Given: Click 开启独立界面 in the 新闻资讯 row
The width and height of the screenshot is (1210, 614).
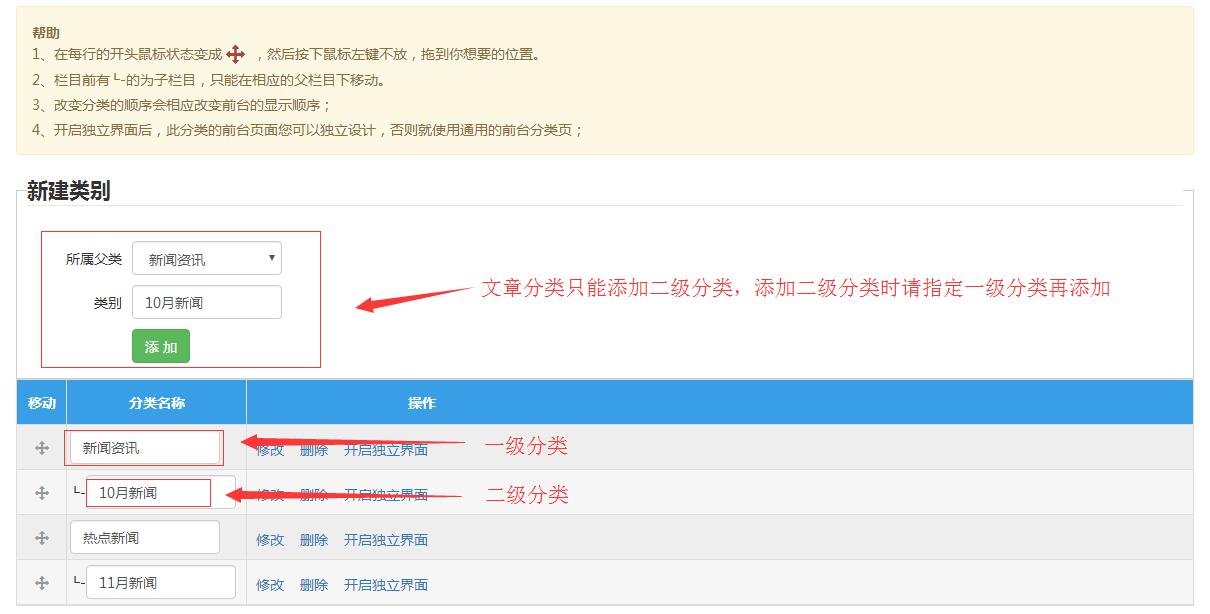Looking at the screenshot, I should click(x=386, y=450).
